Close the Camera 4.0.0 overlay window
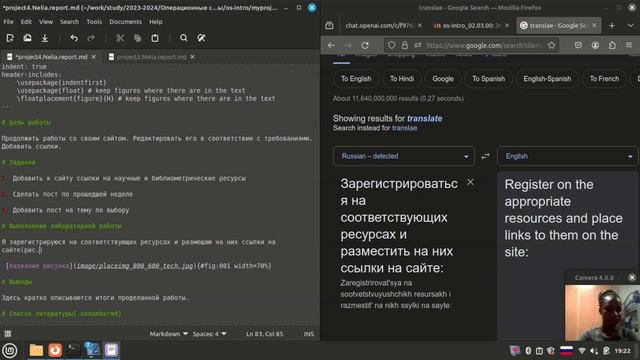640x360 pixels. point(632,278)
